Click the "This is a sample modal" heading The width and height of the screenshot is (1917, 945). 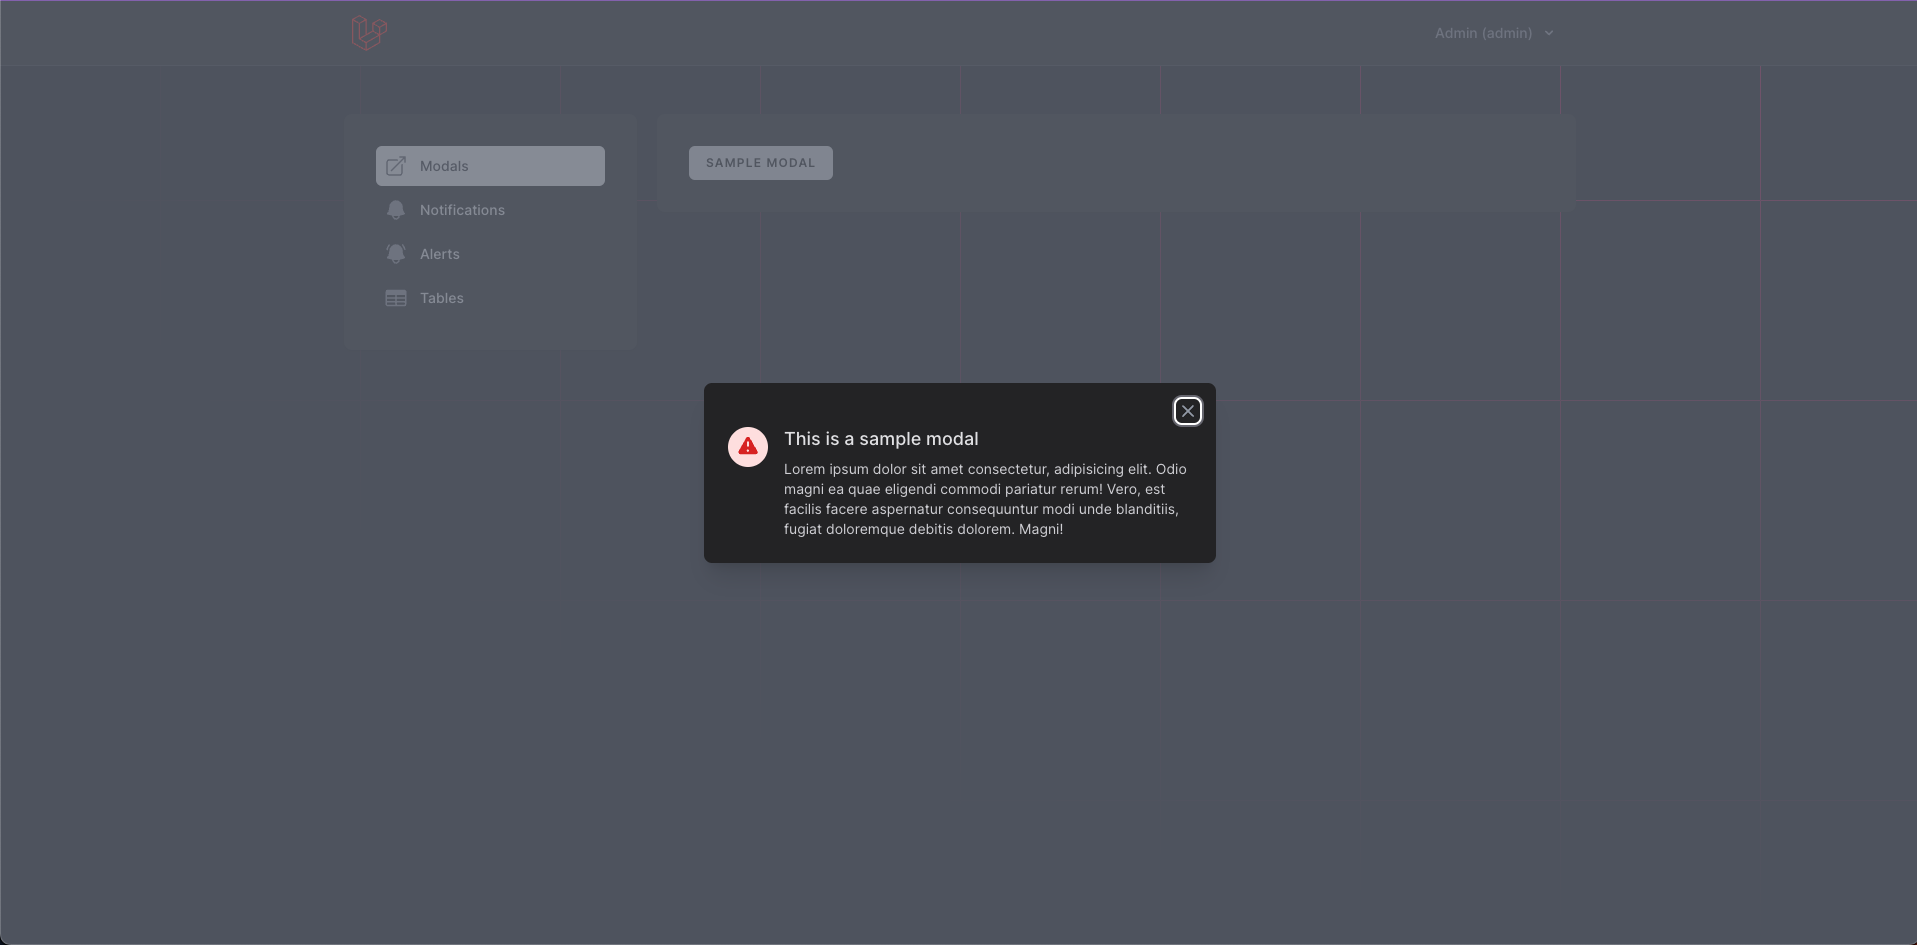881,439
